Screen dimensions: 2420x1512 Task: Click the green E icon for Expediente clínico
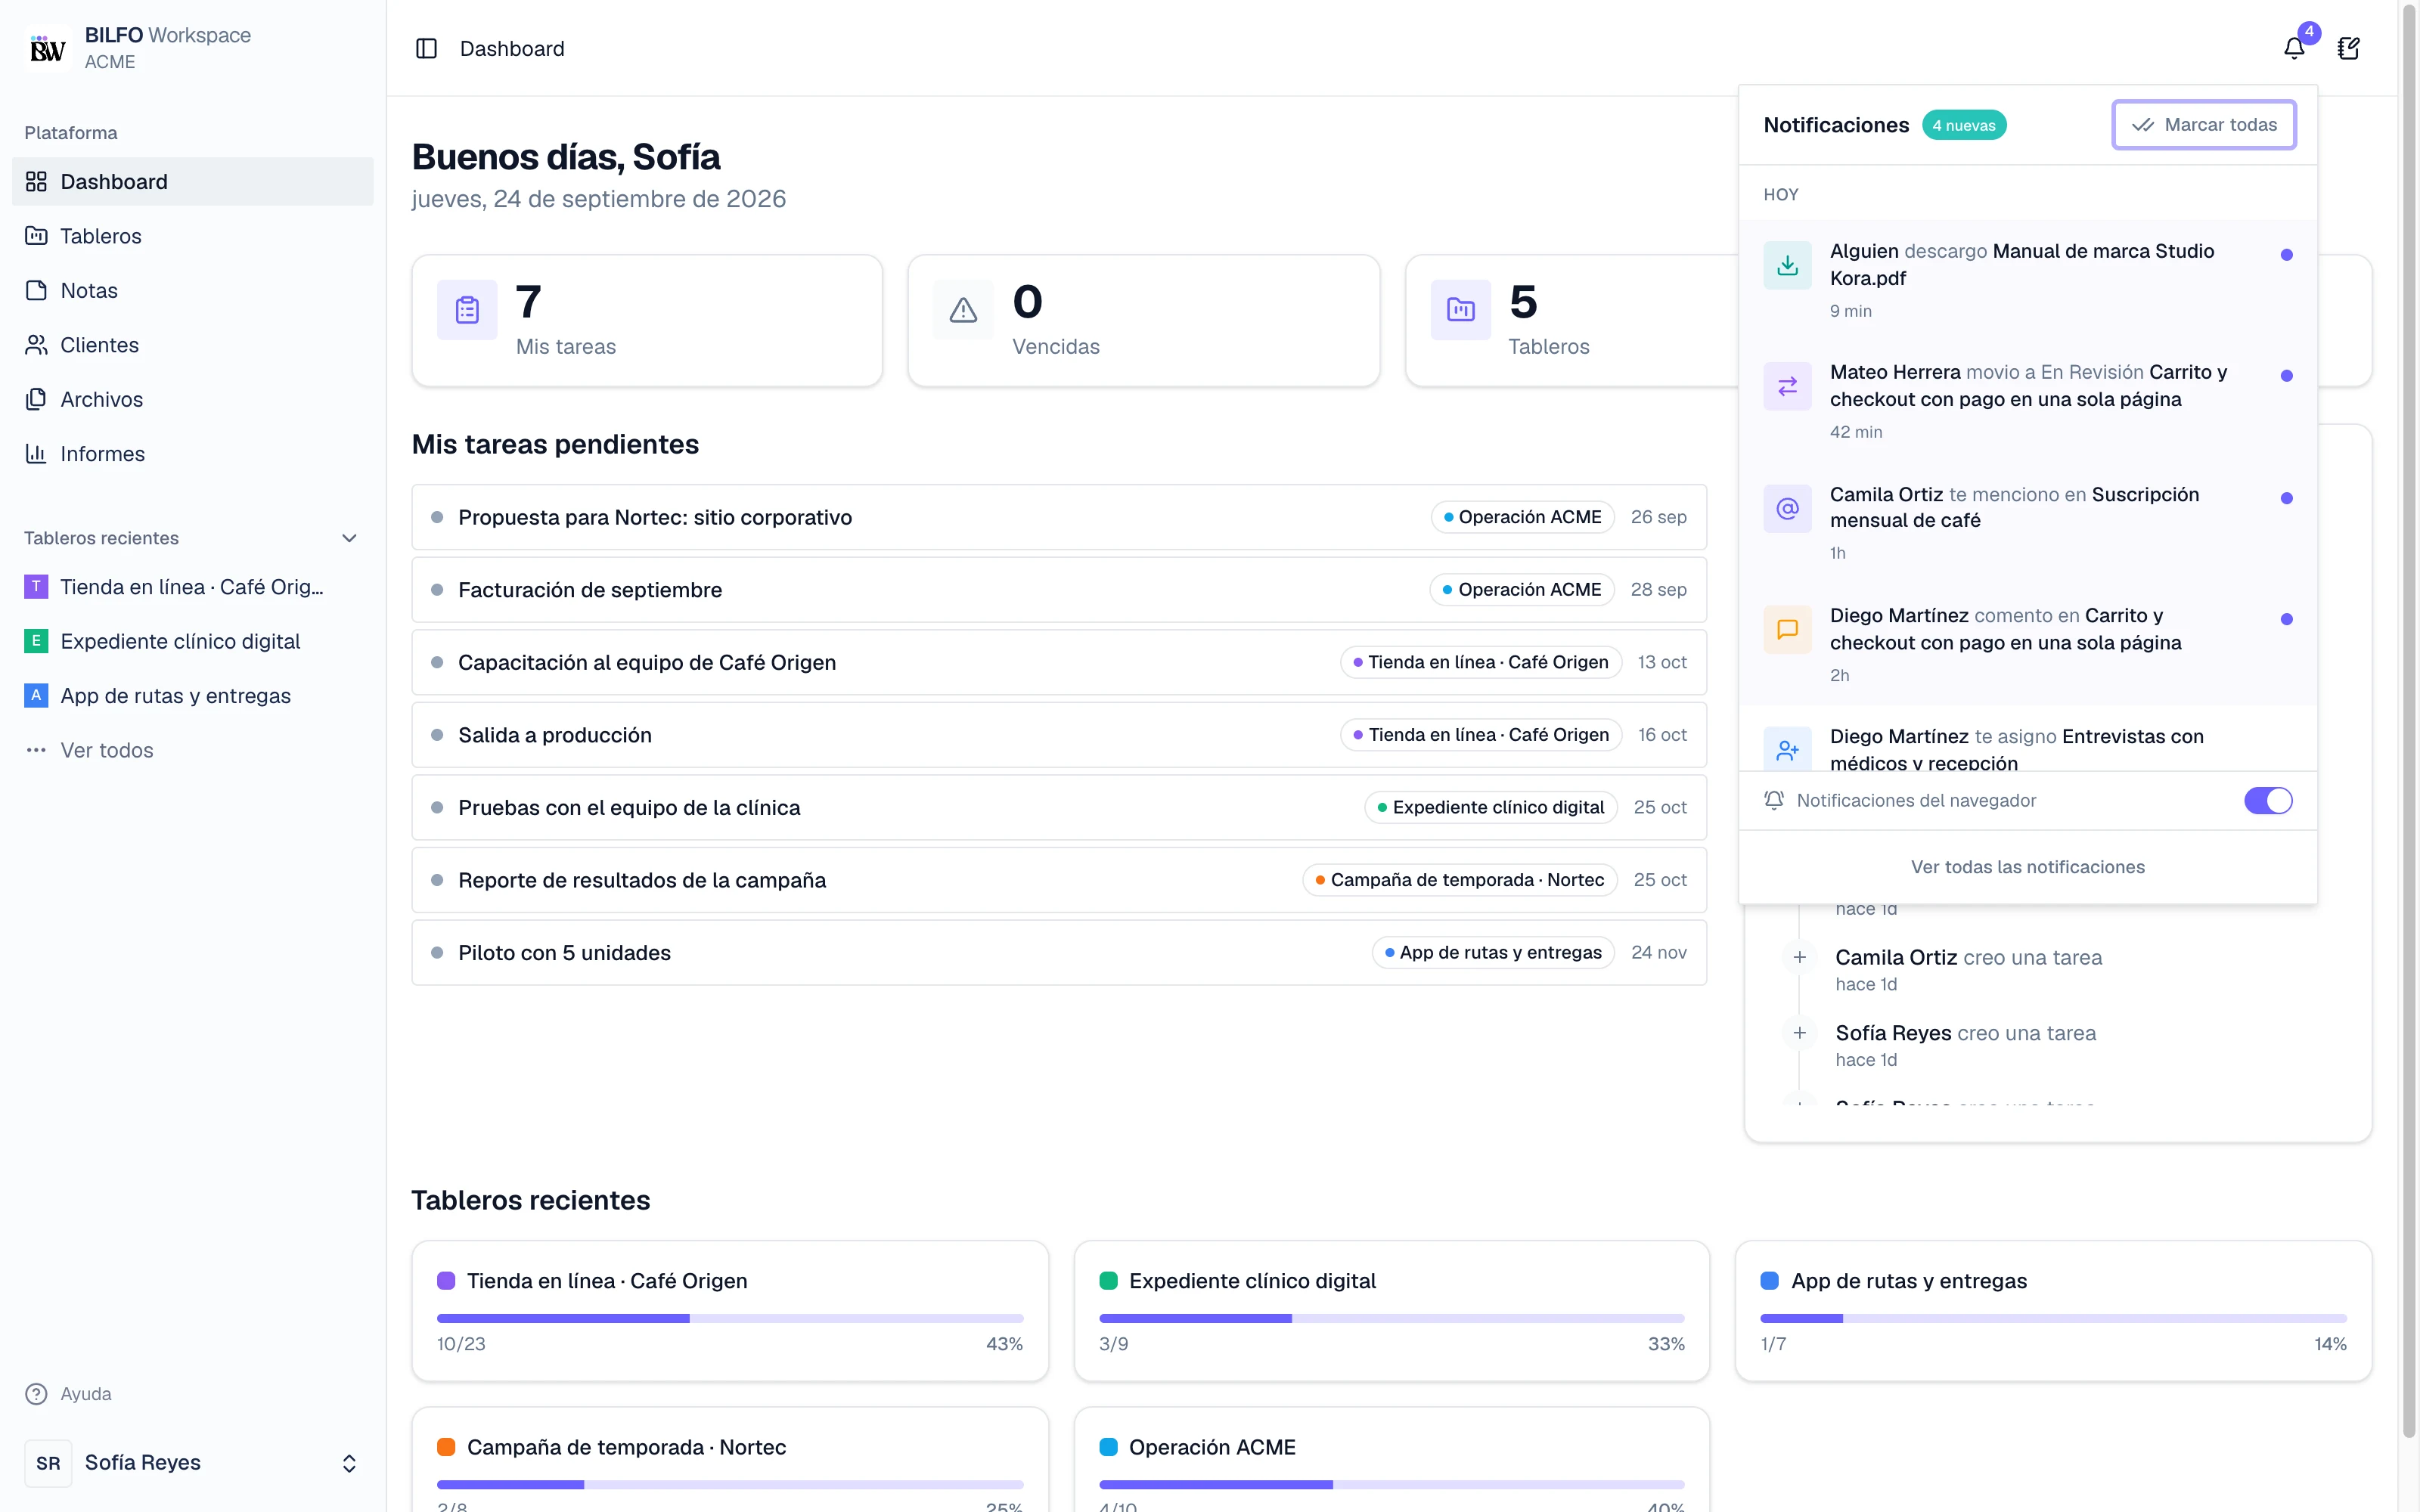[36, 641]
